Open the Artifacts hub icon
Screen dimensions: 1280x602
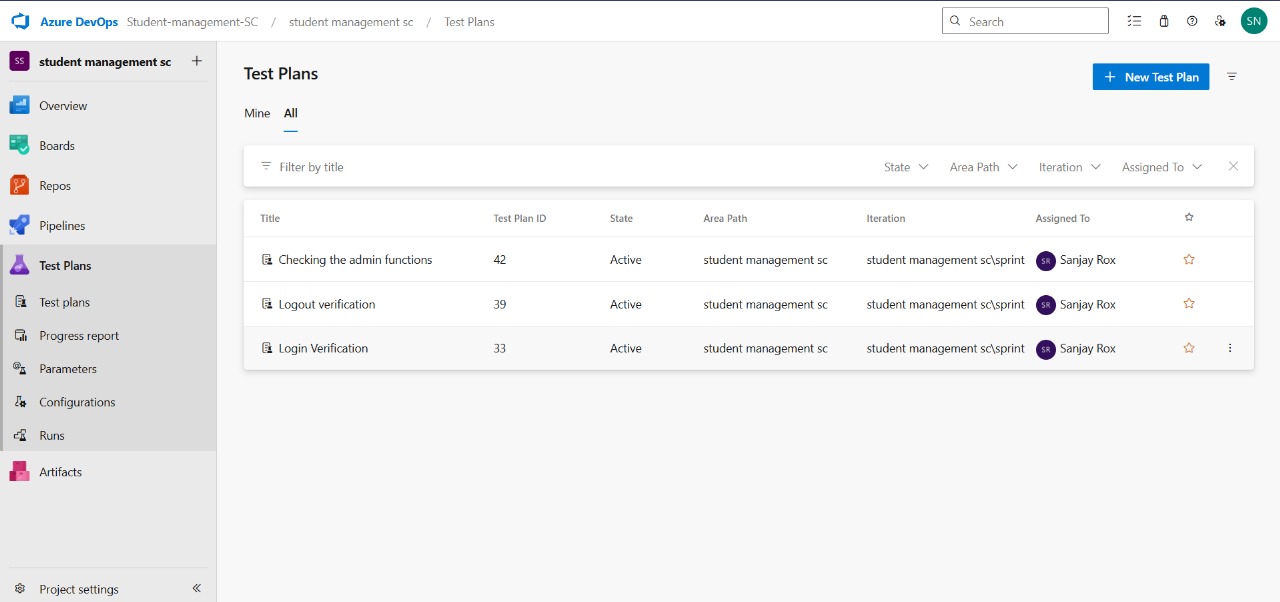click(x=20, y=472)
